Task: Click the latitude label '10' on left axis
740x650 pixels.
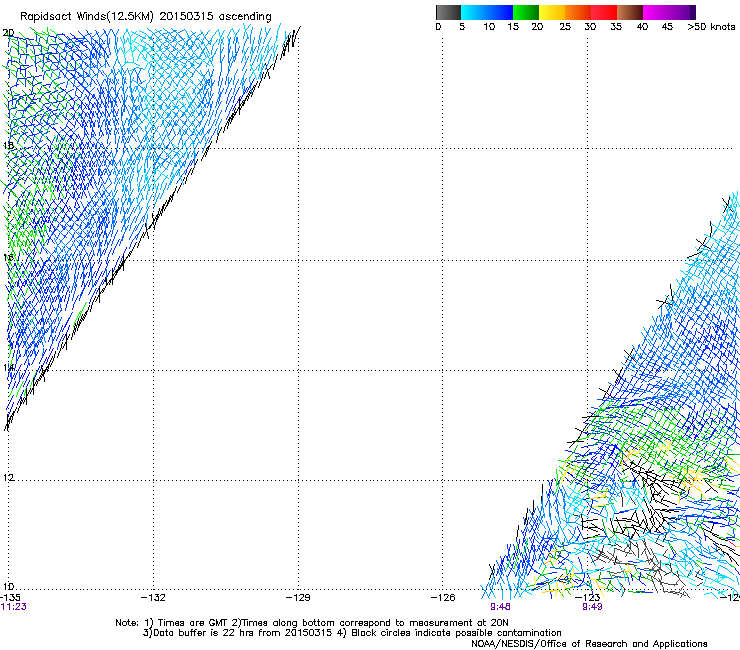Action: pos(8,586)
